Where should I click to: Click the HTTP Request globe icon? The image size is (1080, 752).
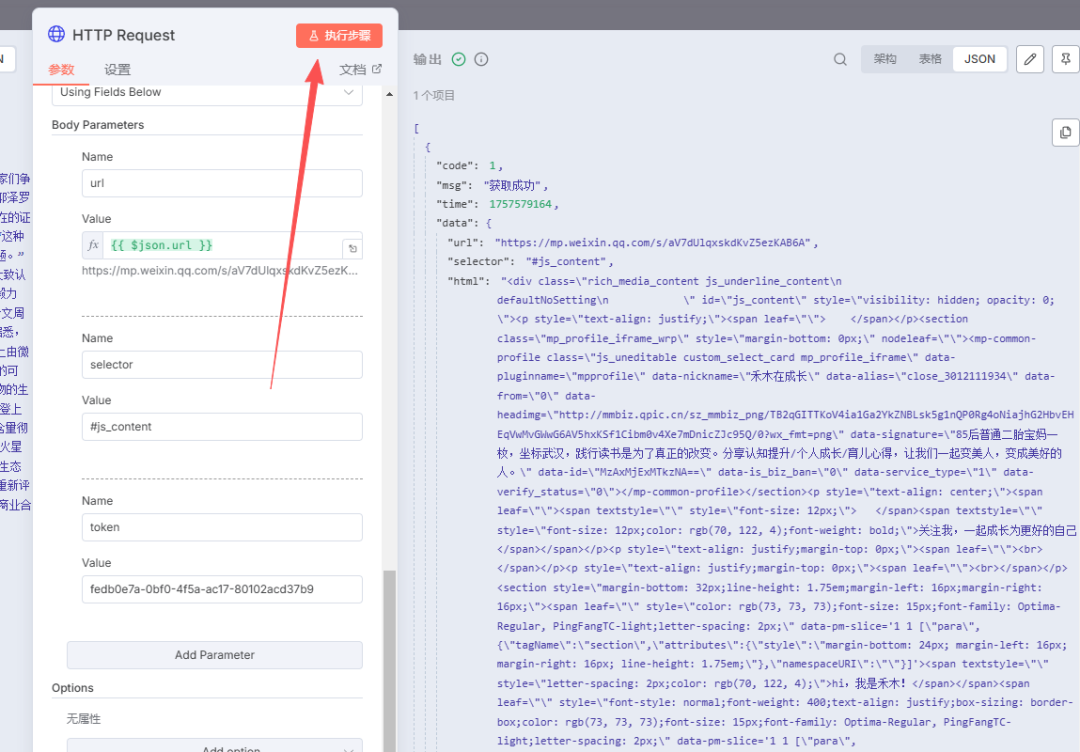pos(56,34)
